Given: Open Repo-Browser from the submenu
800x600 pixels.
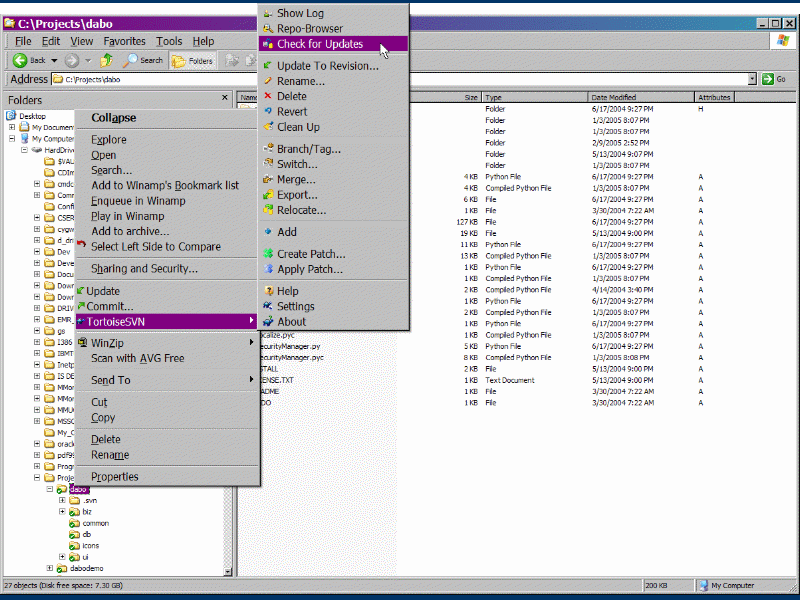Looking at the screenshot, I should point(309,29).
